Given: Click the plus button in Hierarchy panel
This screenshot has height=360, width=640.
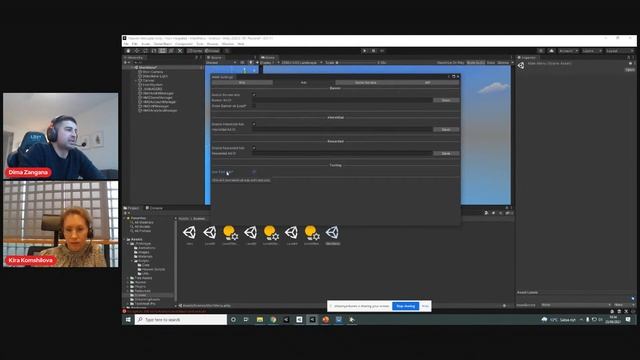Looking at the screenshot, I should click(126, 62).
